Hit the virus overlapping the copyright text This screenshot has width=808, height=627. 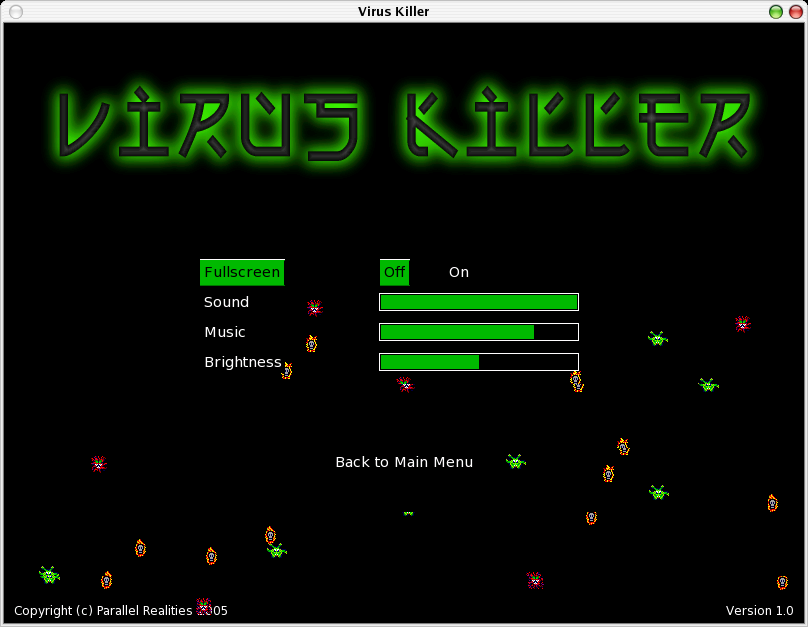point(204,606)
